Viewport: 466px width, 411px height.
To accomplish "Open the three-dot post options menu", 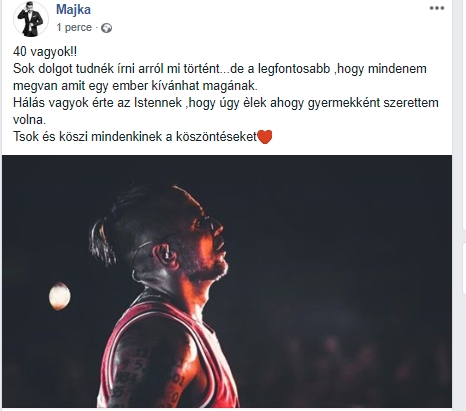I will (437, 8).
